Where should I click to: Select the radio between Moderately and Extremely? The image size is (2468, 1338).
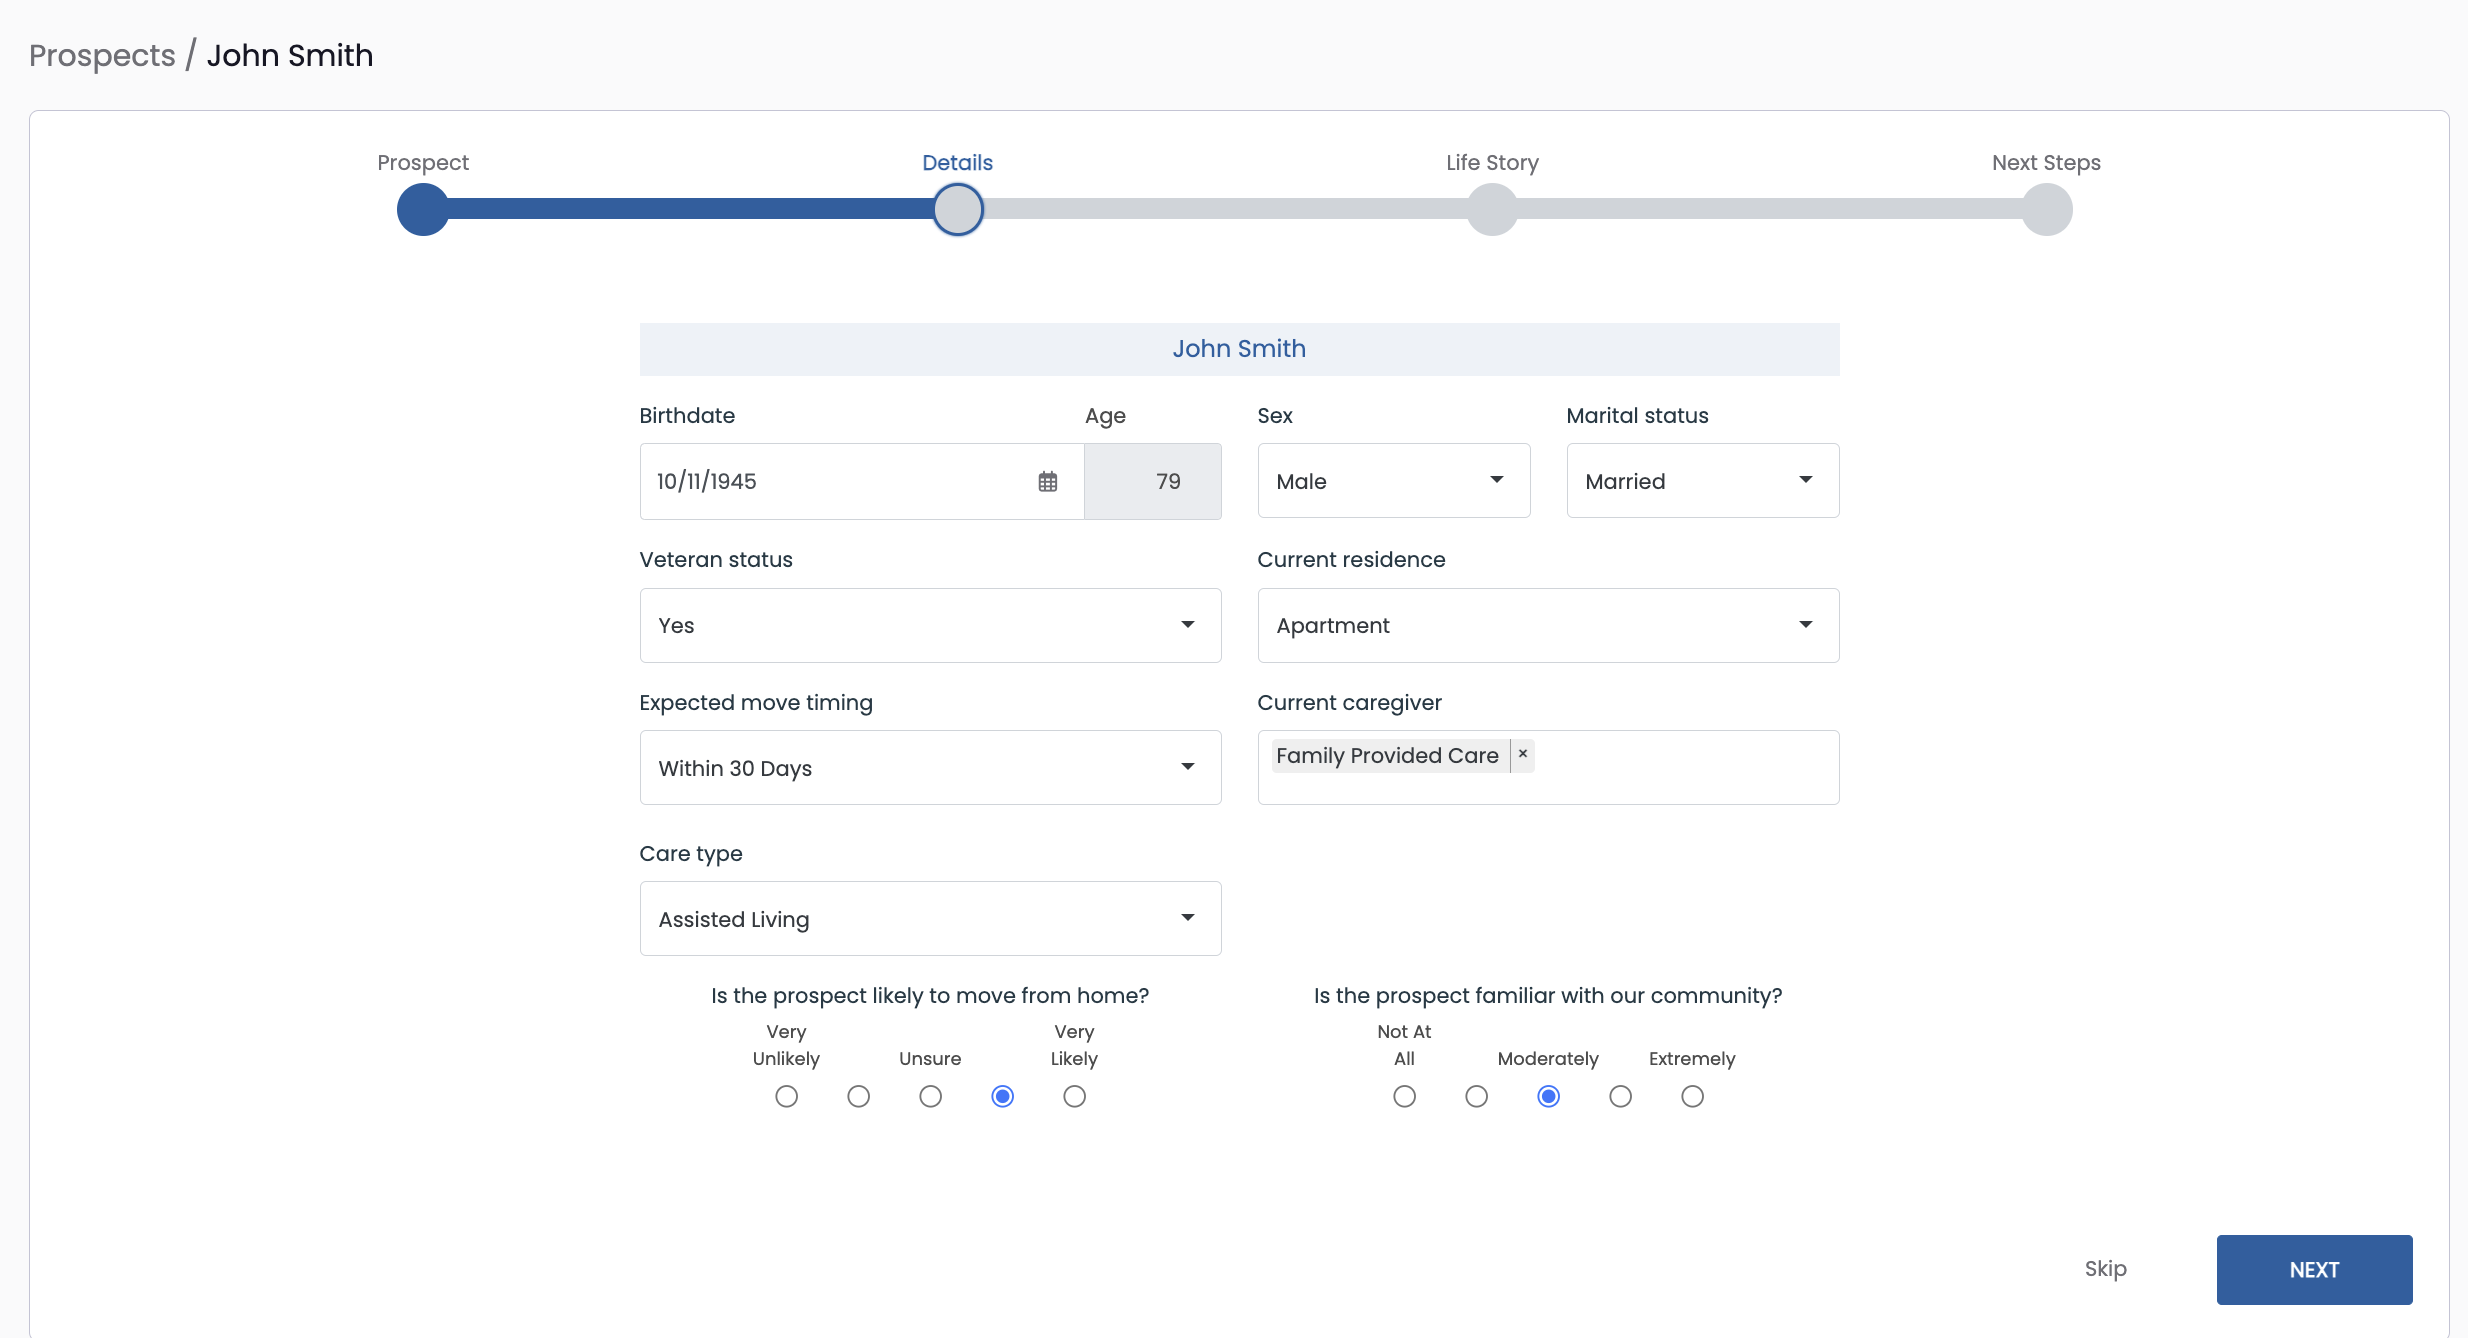1620,1097
